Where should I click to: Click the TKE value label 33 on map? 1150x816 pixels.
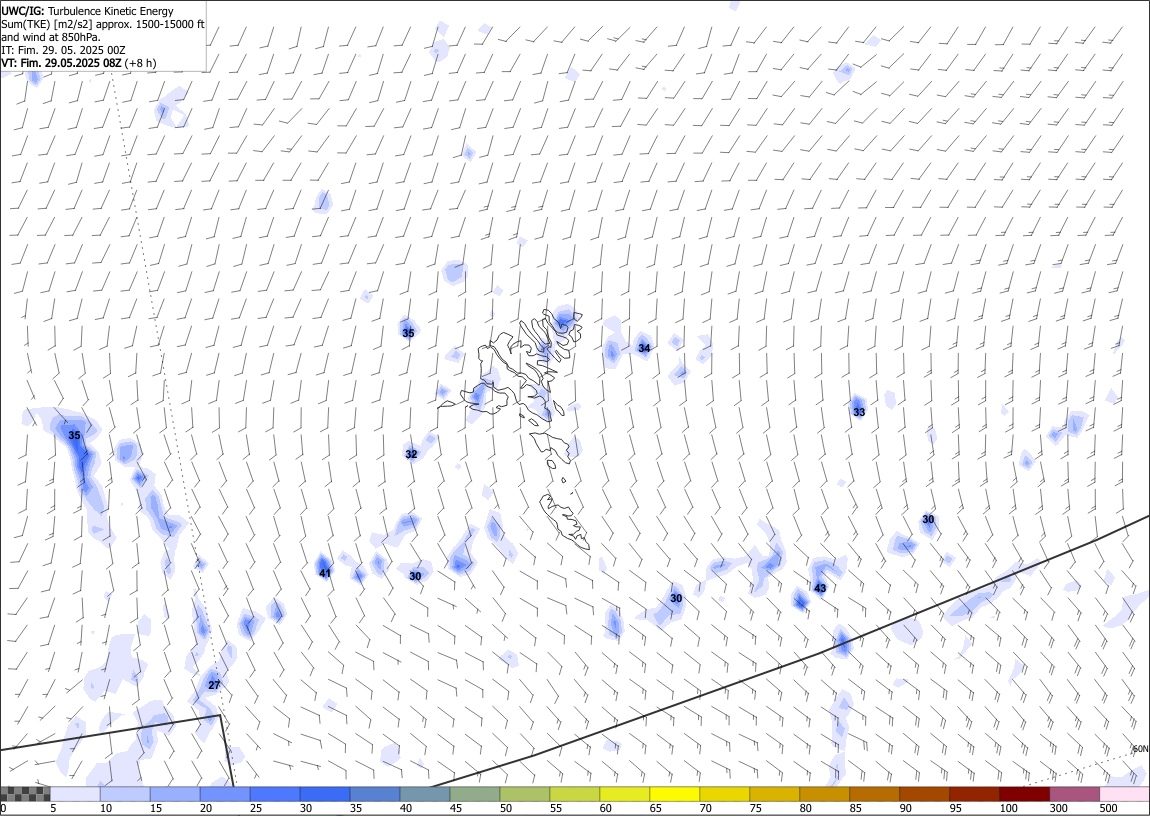[x=859, y=413]
